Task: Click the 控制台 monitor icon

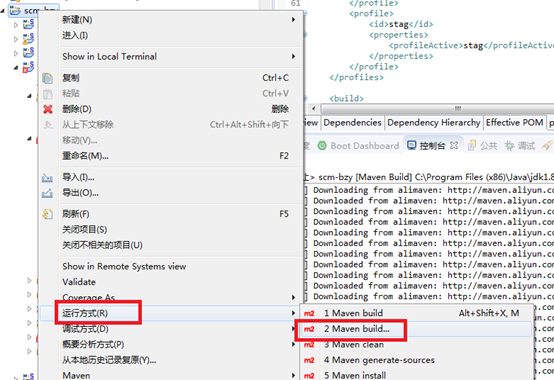Action: (x=412, y=145)
